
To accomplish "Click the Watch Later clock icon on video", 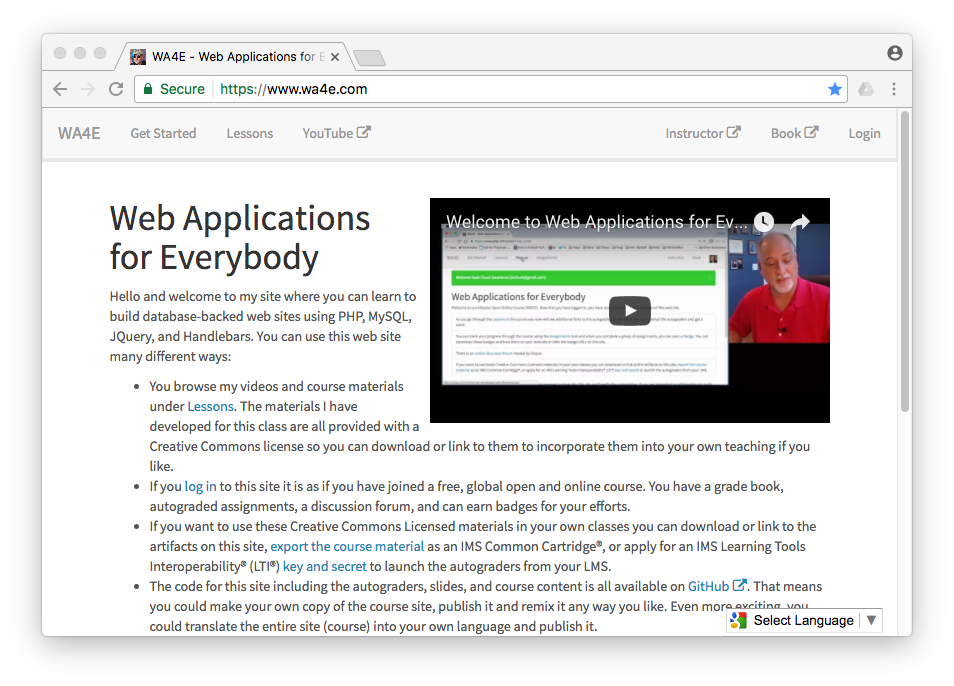I will point(764,222).
